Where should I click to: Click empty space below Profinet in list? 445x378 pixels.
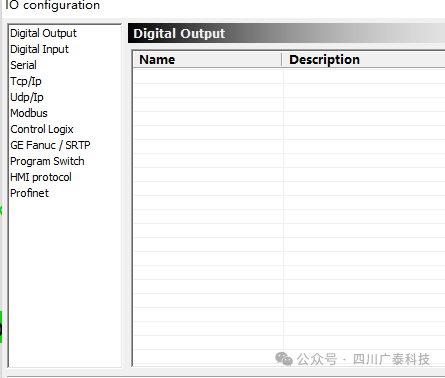65,283
